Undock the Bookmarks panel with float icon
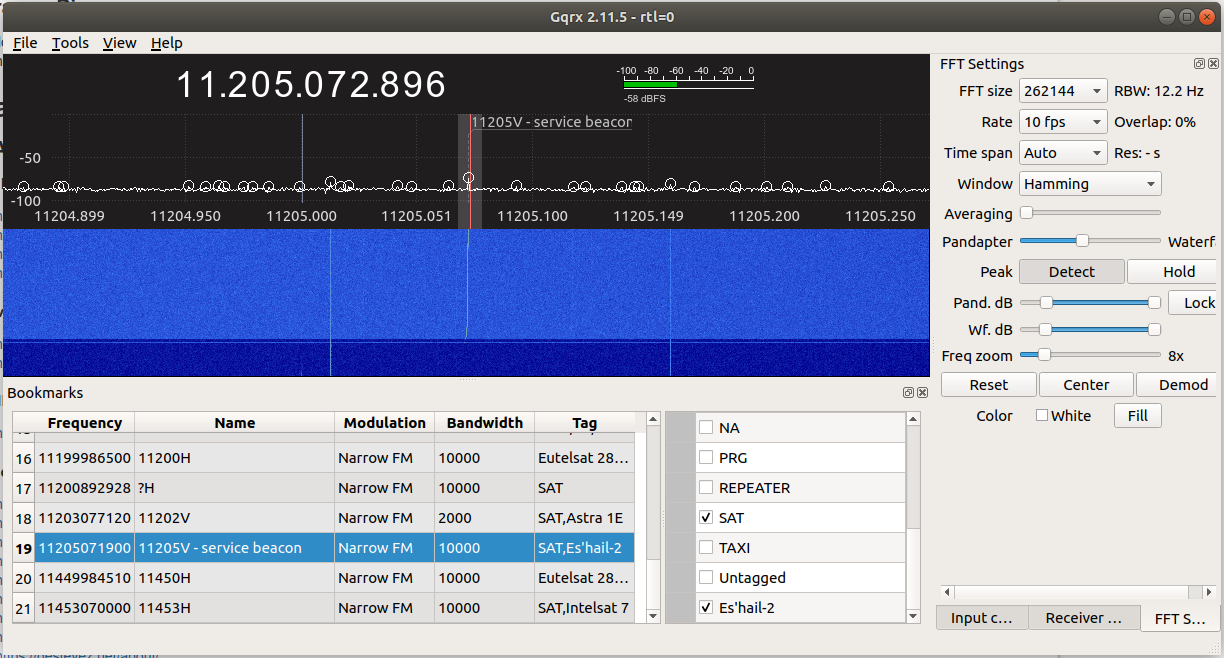Viewport: 1224px width, 658px height. (908, 393)
